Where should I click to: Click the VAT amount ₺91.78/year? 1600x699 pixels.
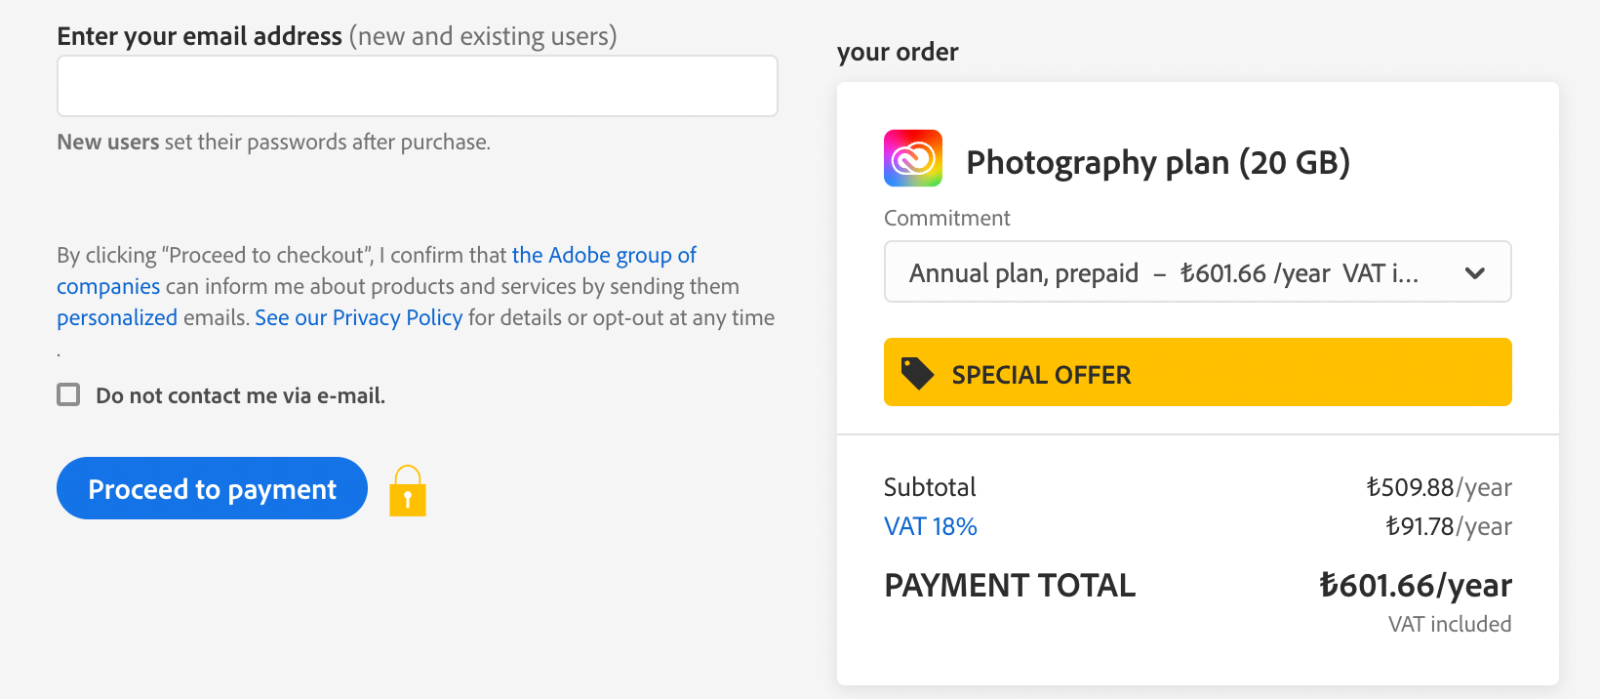[1448, 526]
